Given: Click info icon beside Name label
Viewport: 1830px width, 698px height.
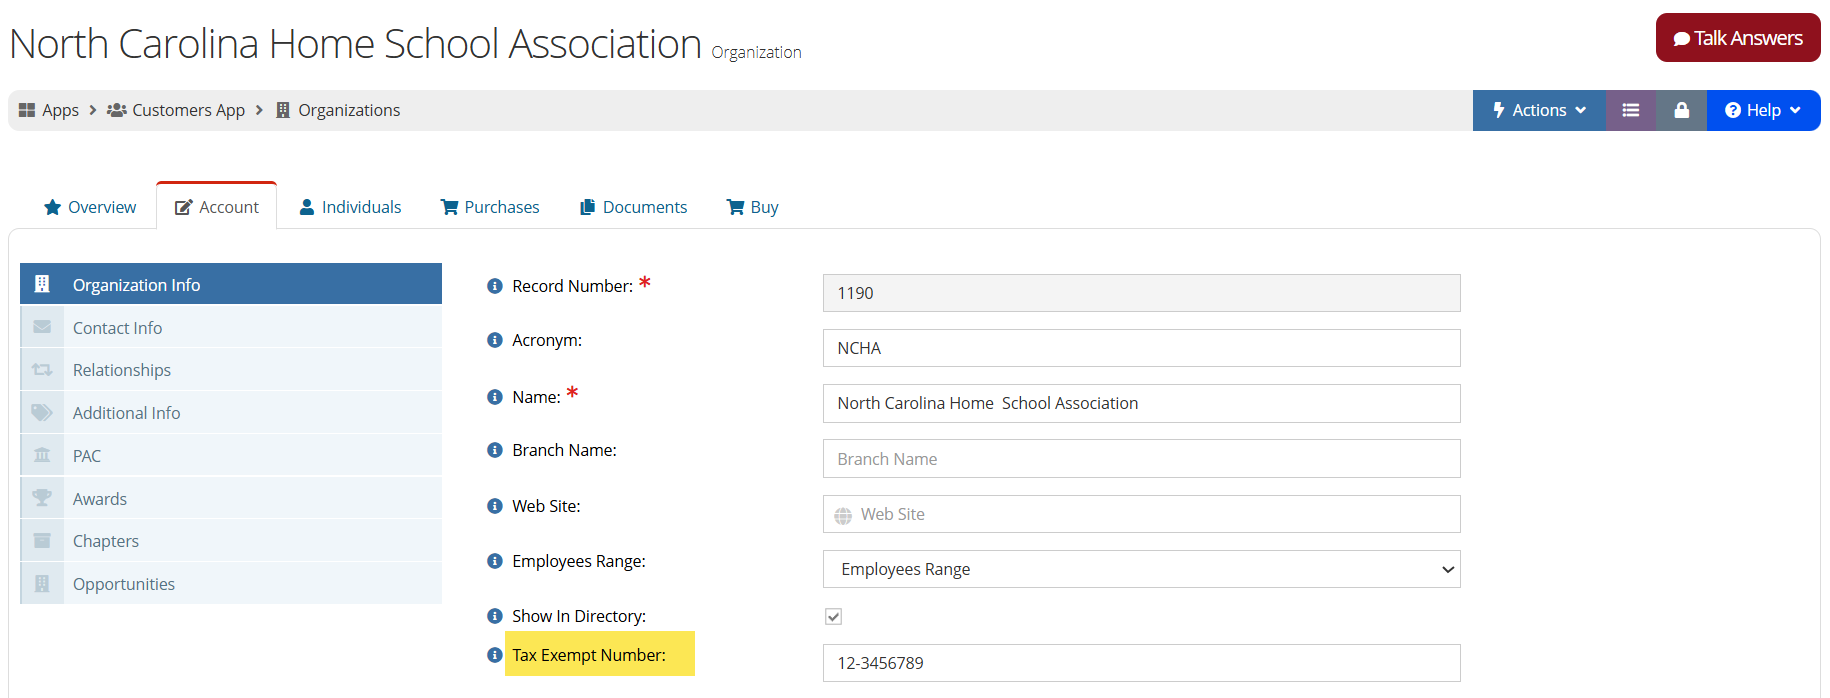Looking at the screenshot, I should point(494,397).
